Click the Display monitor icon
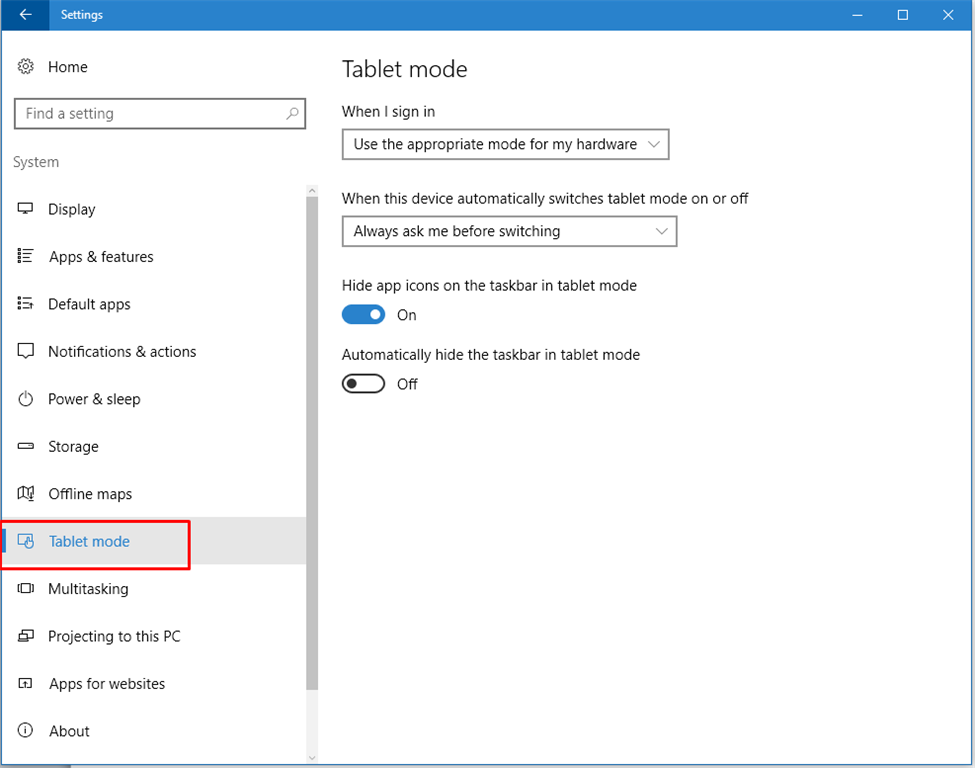Image resolution: width=975 pixels, height=768 pixels. (25, 209)
